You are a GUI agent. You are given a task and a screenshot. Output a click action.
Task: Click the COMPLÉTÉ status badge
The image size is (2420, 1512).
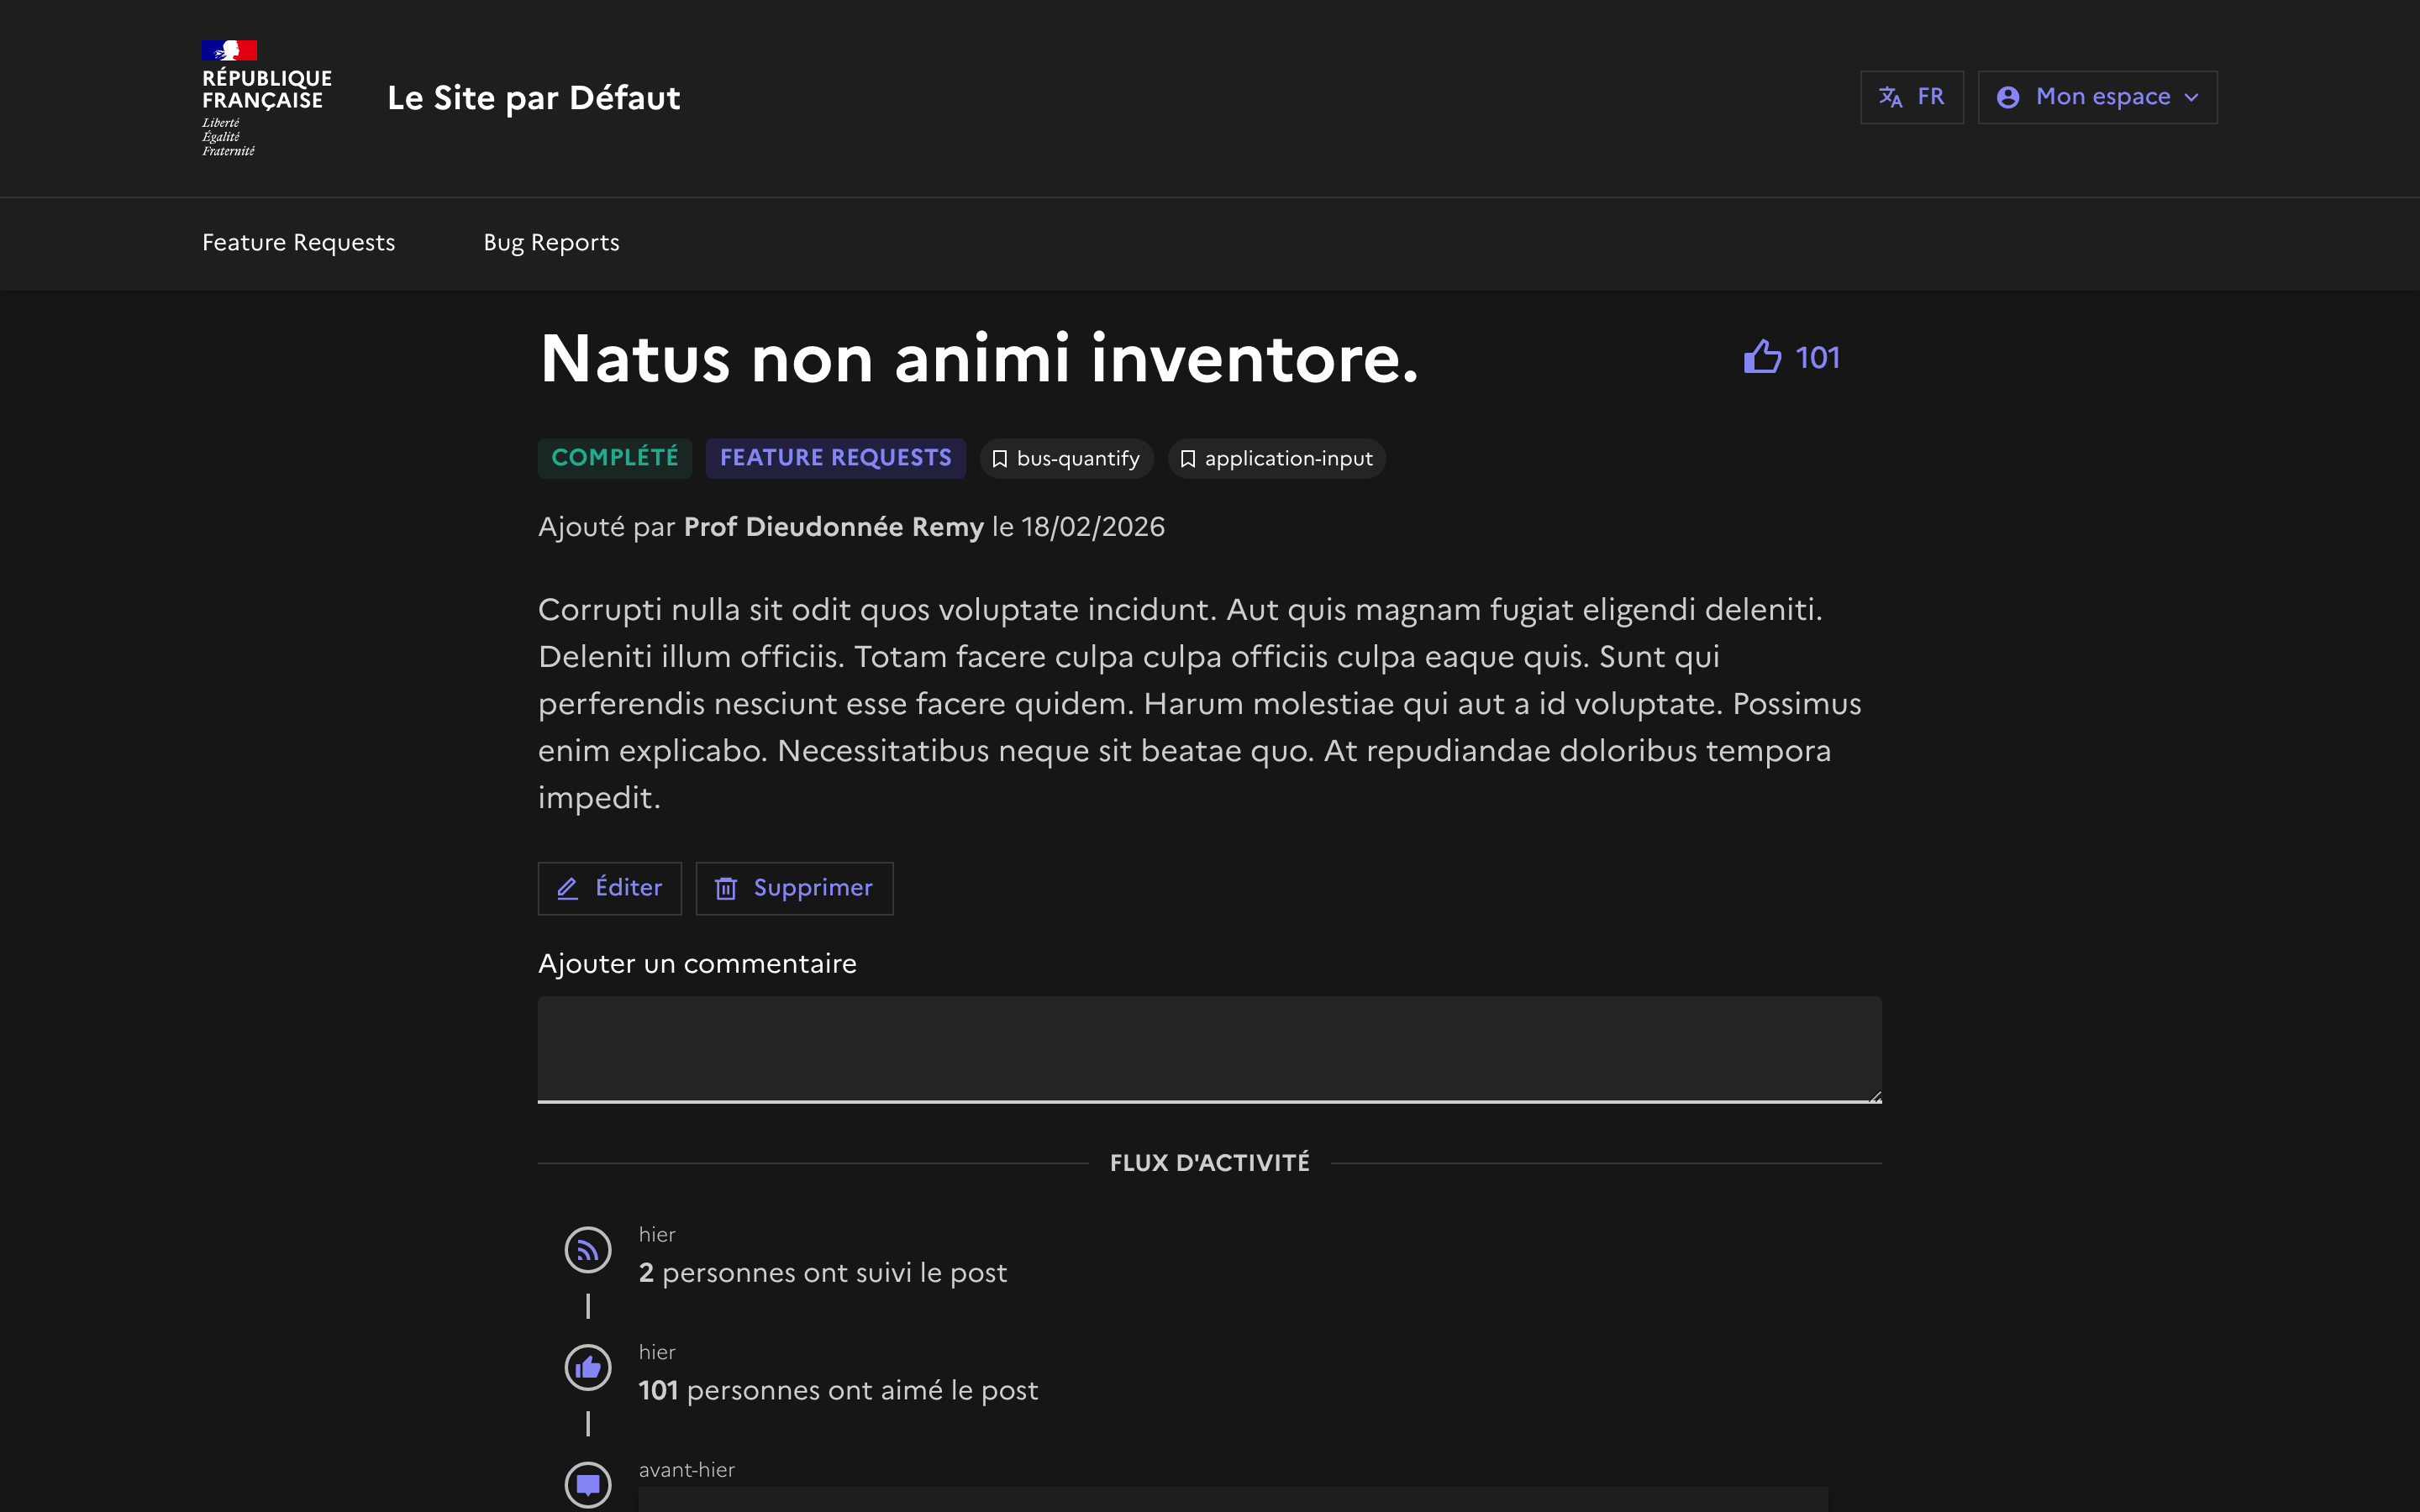click(614, 458)
